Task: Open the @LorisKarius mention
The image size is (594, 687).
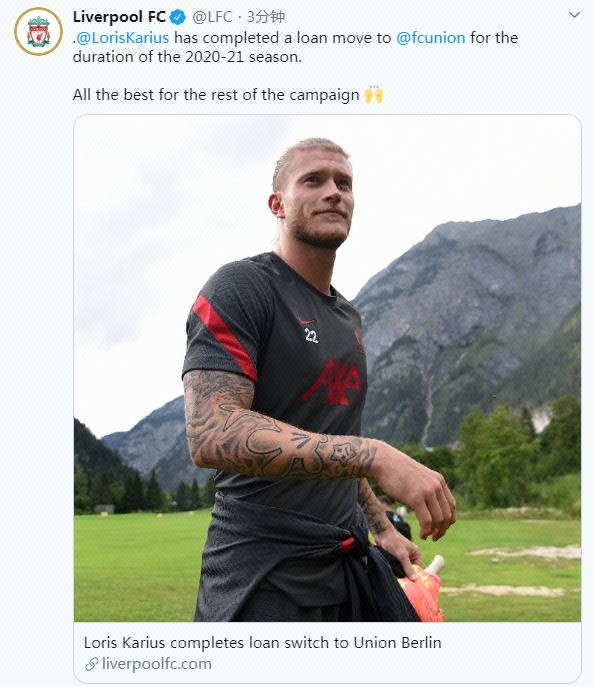Action: tap(122, 38)
